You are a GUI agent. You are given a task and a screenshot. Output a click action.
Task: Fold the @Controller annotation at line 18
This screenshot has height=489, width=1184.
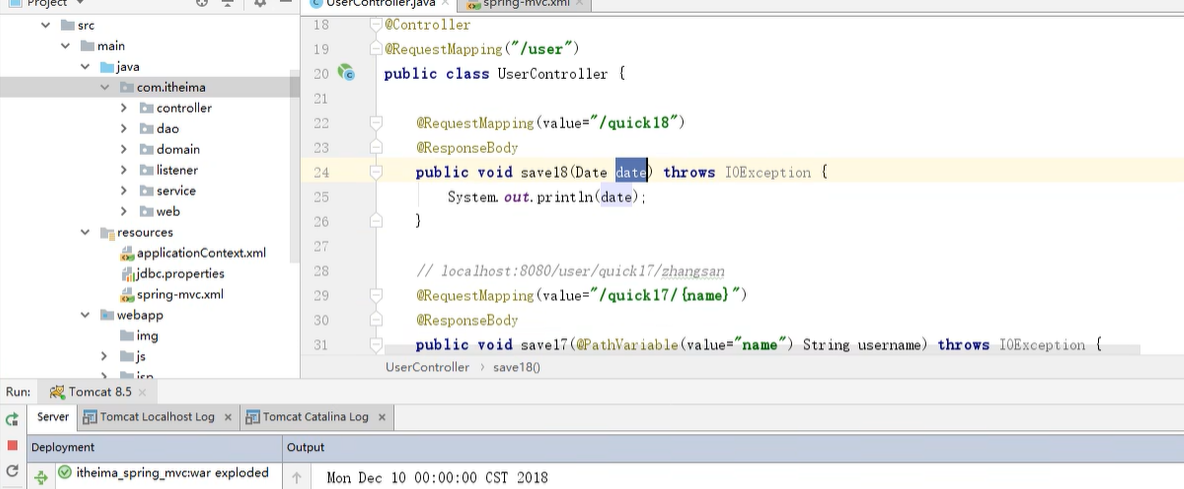[x=375, y=24]
